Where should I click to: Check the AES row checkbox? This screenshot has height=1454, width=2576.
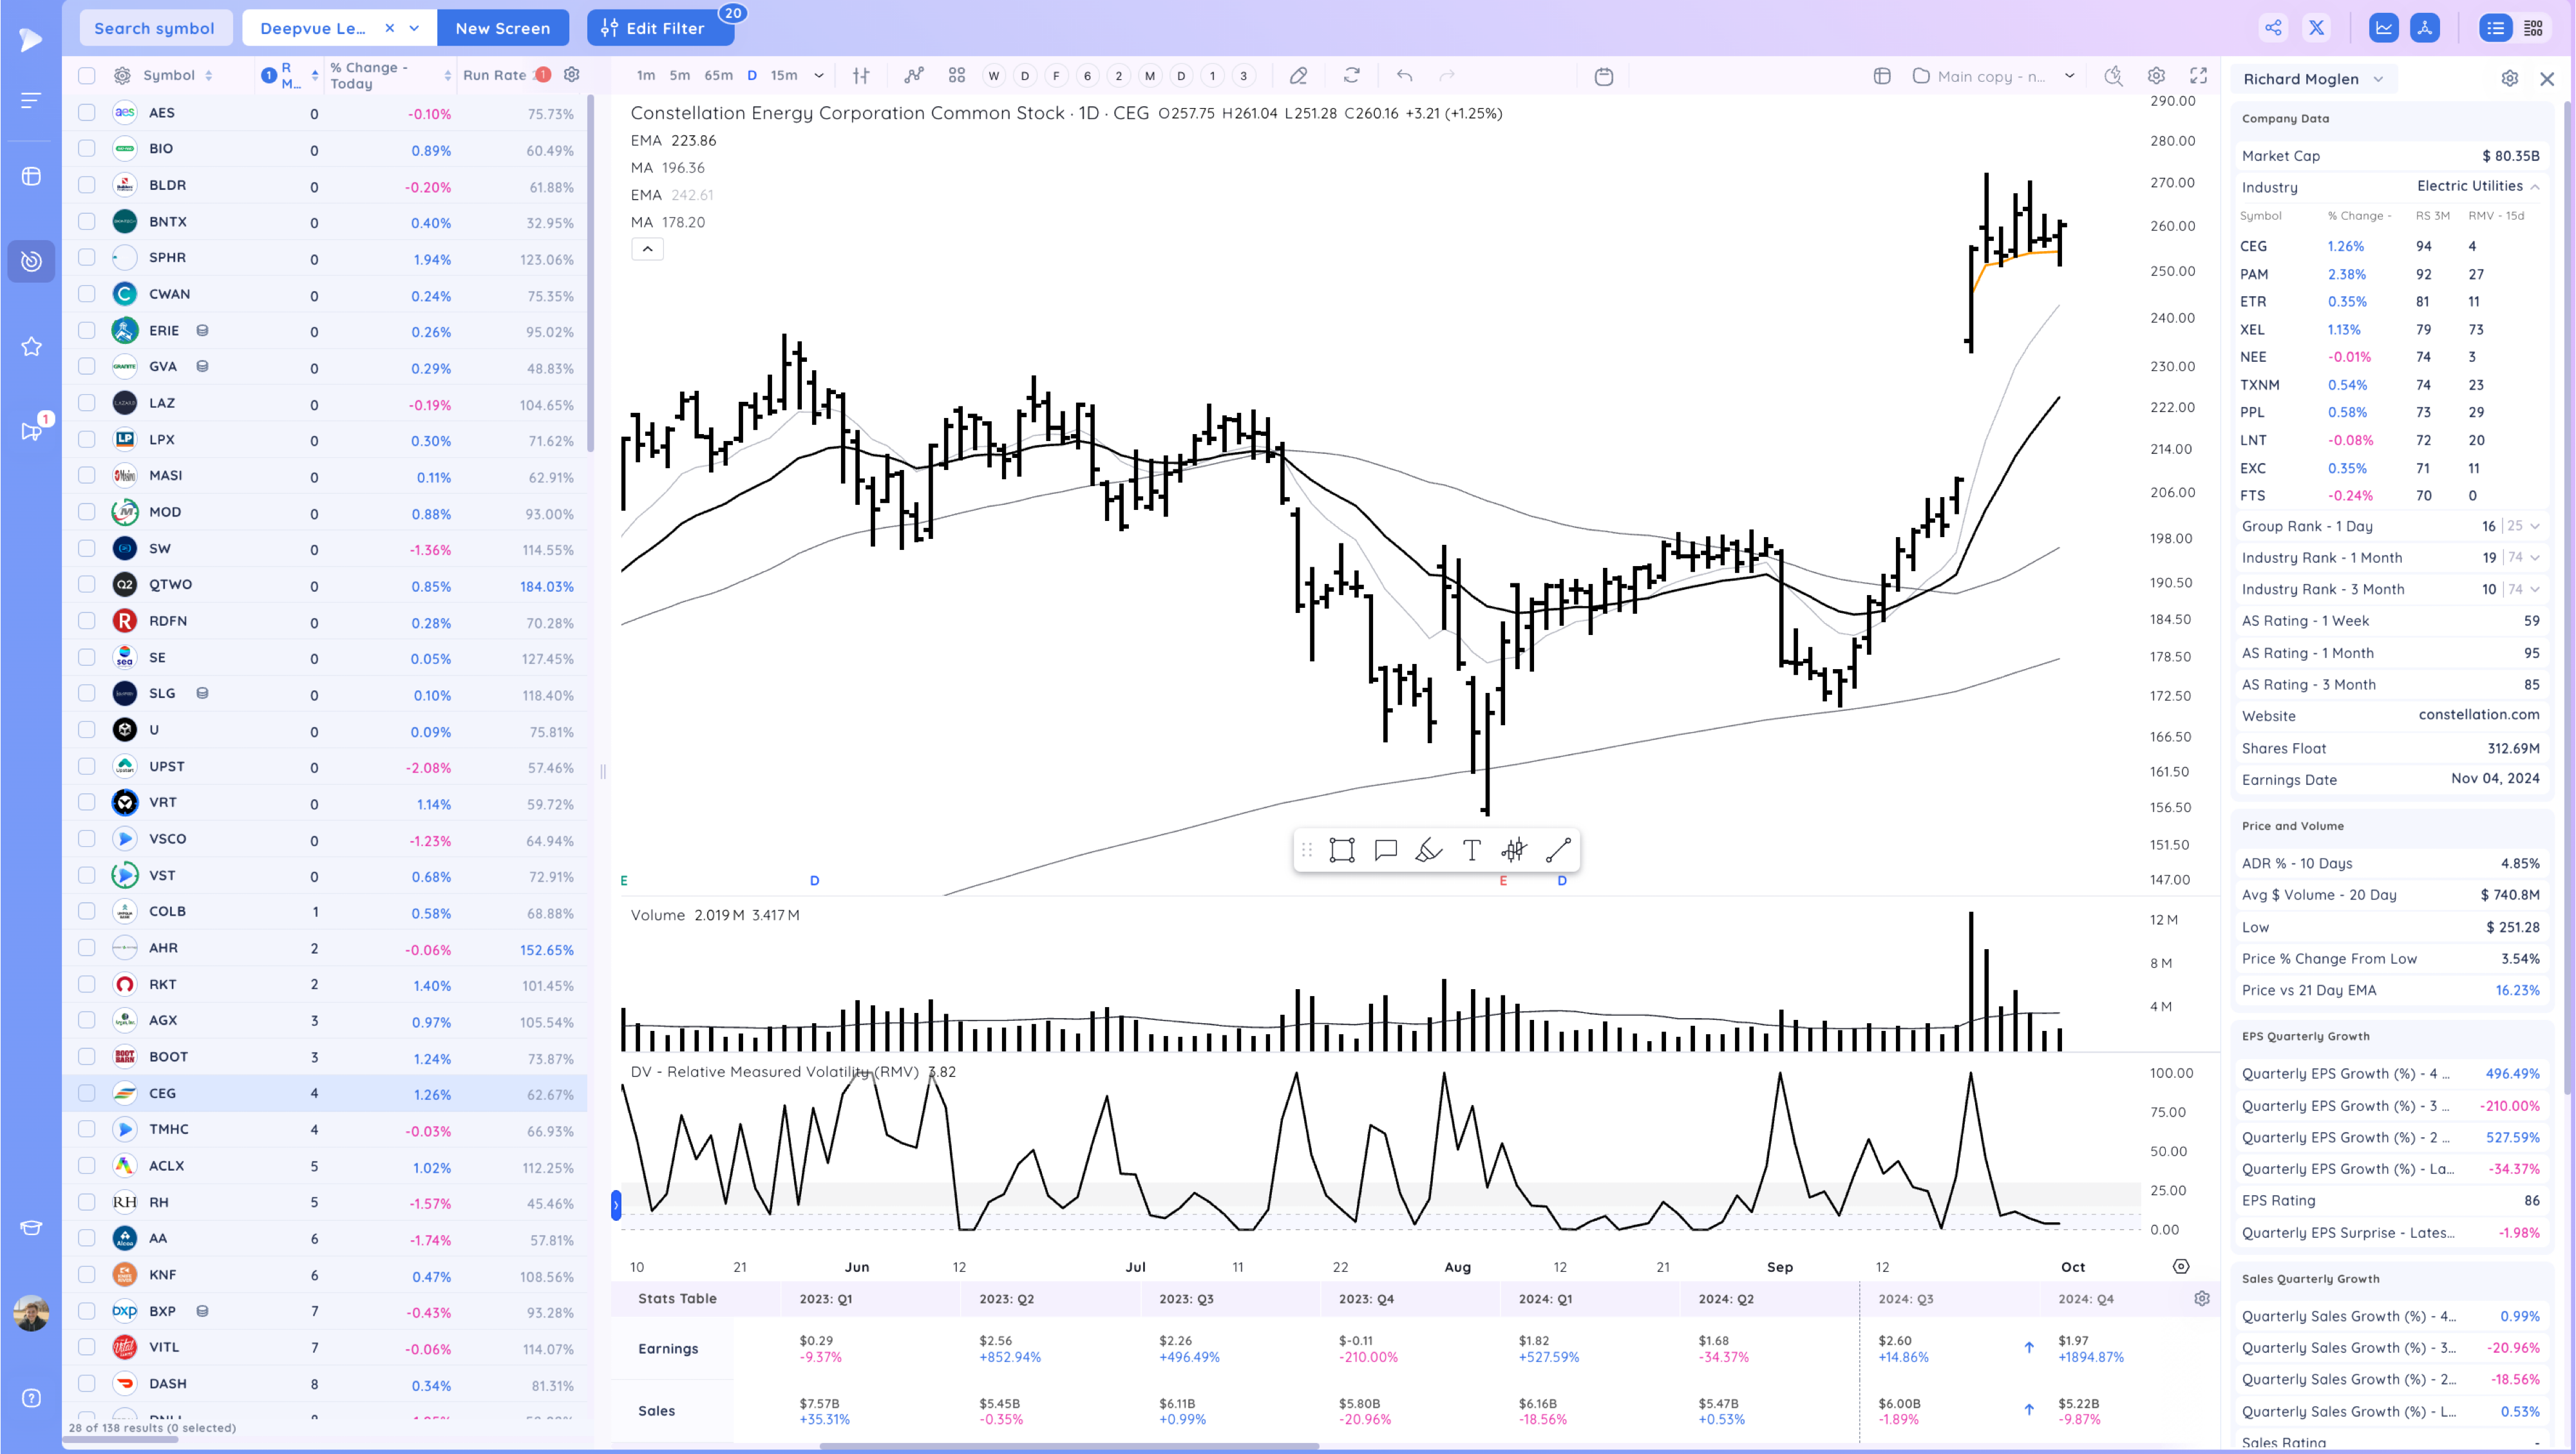click(87, 112)
